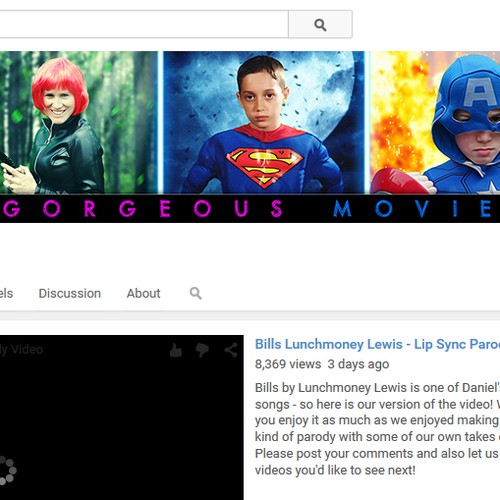The image size is (500, 500).
Task: Search this channel via magnifier icon
Action: point(196,293)
